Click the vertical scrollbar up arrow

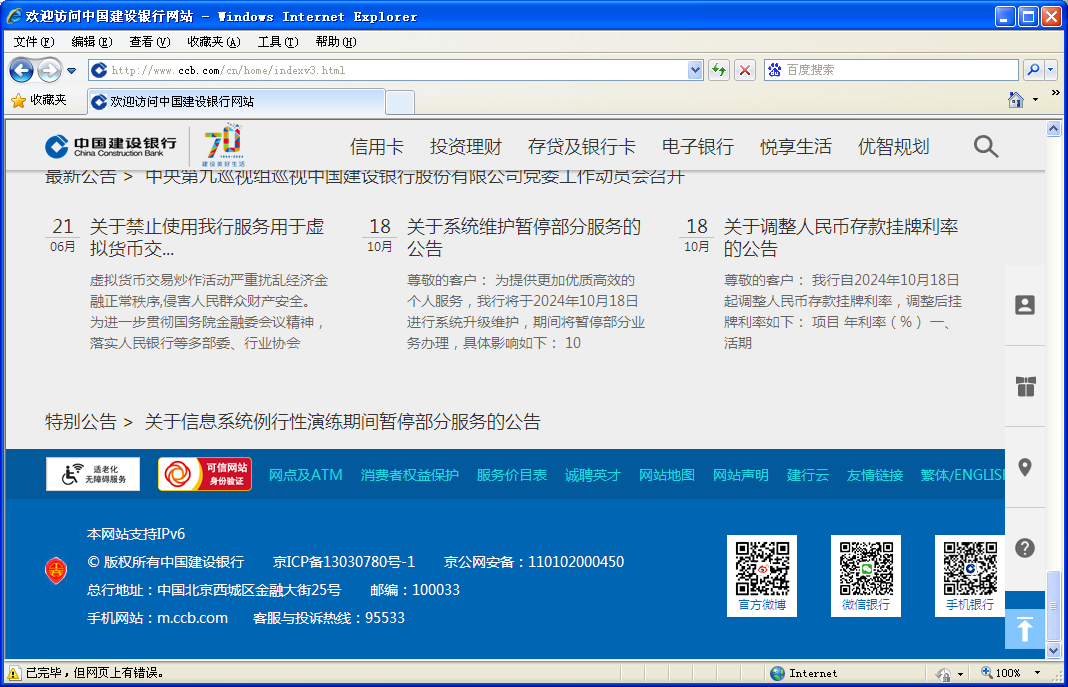[1053, 129]
